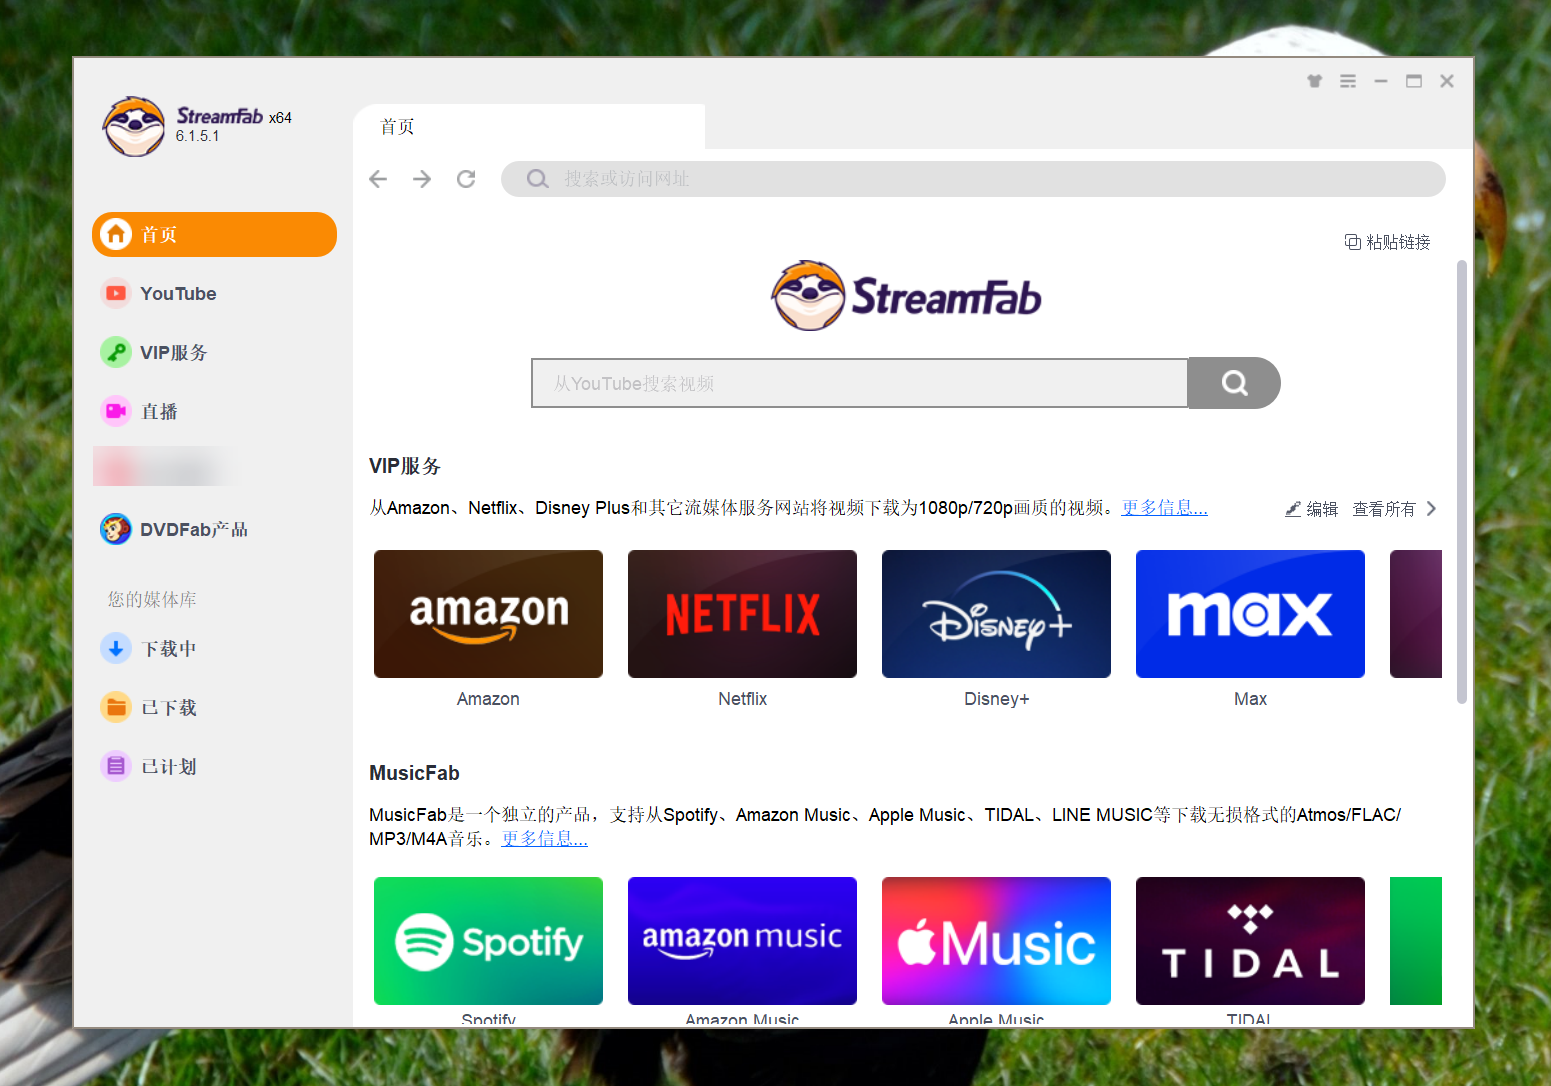Open 更多信息 link under VIP服务
This screenshot has width=1551, height=1086.
click(x=1164, y=508)
